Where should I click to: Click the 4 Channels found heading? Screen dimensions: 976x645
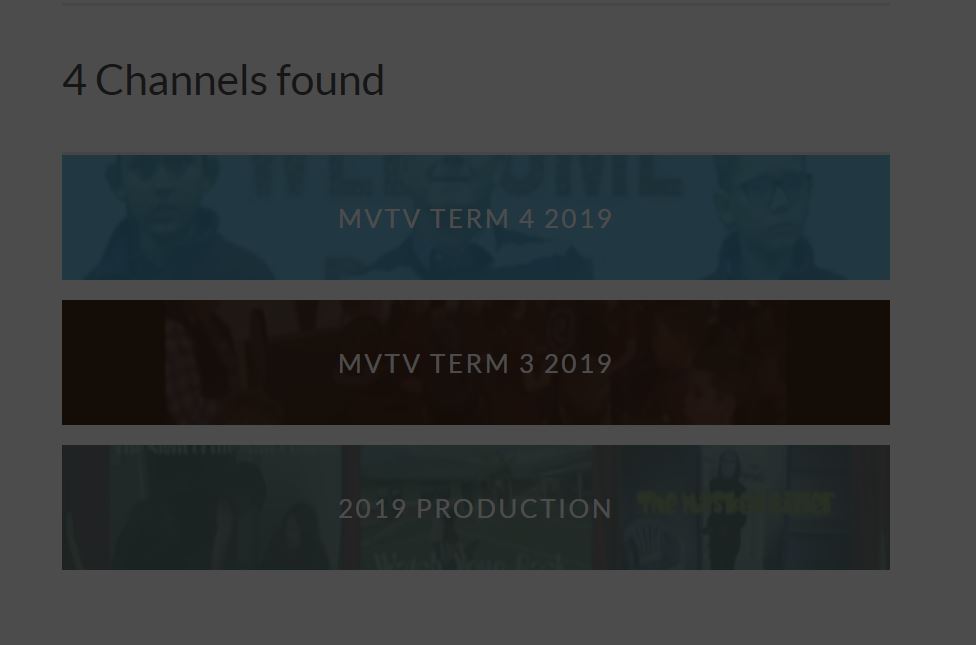223,79
